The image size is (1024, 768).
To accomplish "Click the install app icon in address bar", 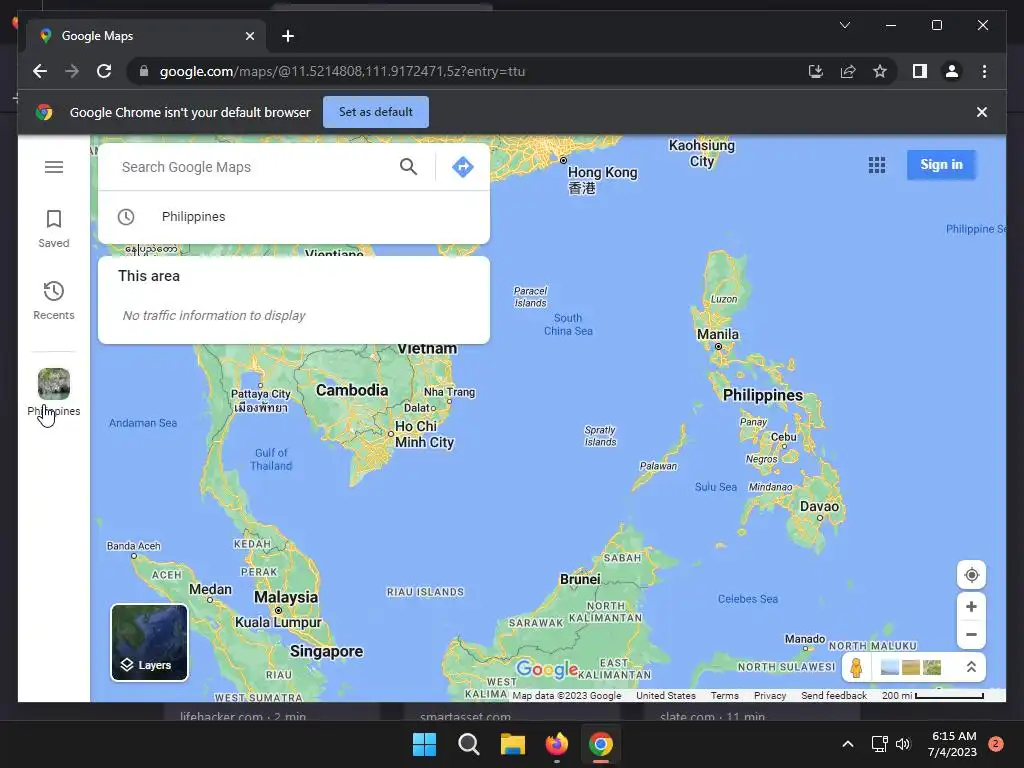I will click(816, 71).
